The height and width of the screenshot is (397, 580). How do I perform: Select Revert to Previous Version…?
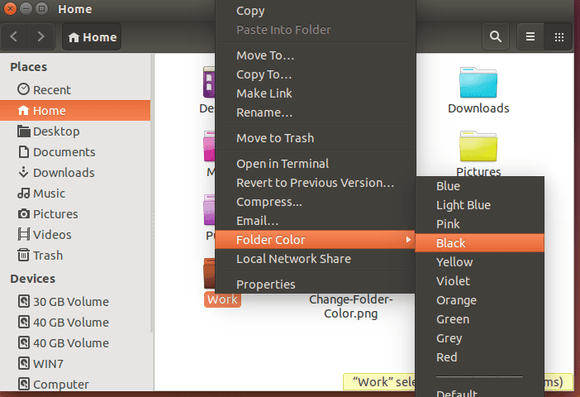[x=315, y=183]
